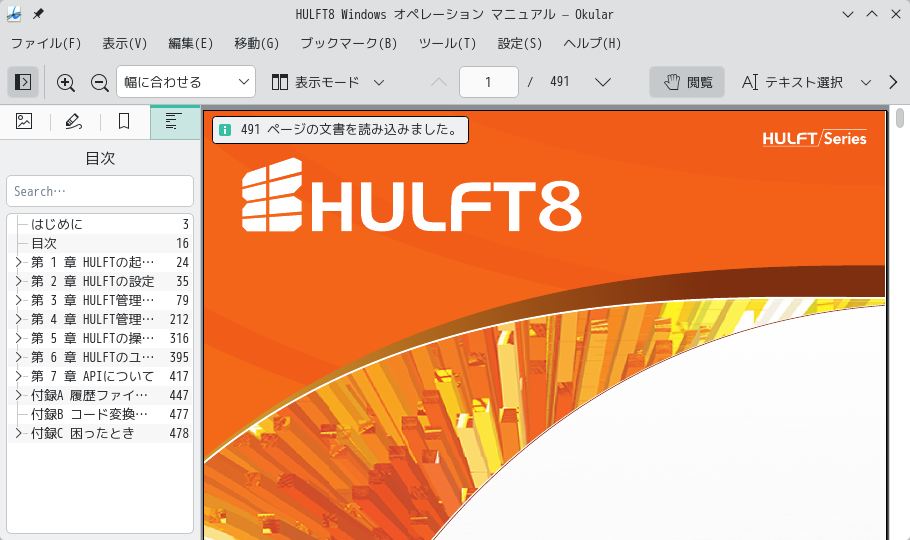Screen dimensions: 910x540
Task: Click the 491 ページ loaded notification
Action: 341,129
